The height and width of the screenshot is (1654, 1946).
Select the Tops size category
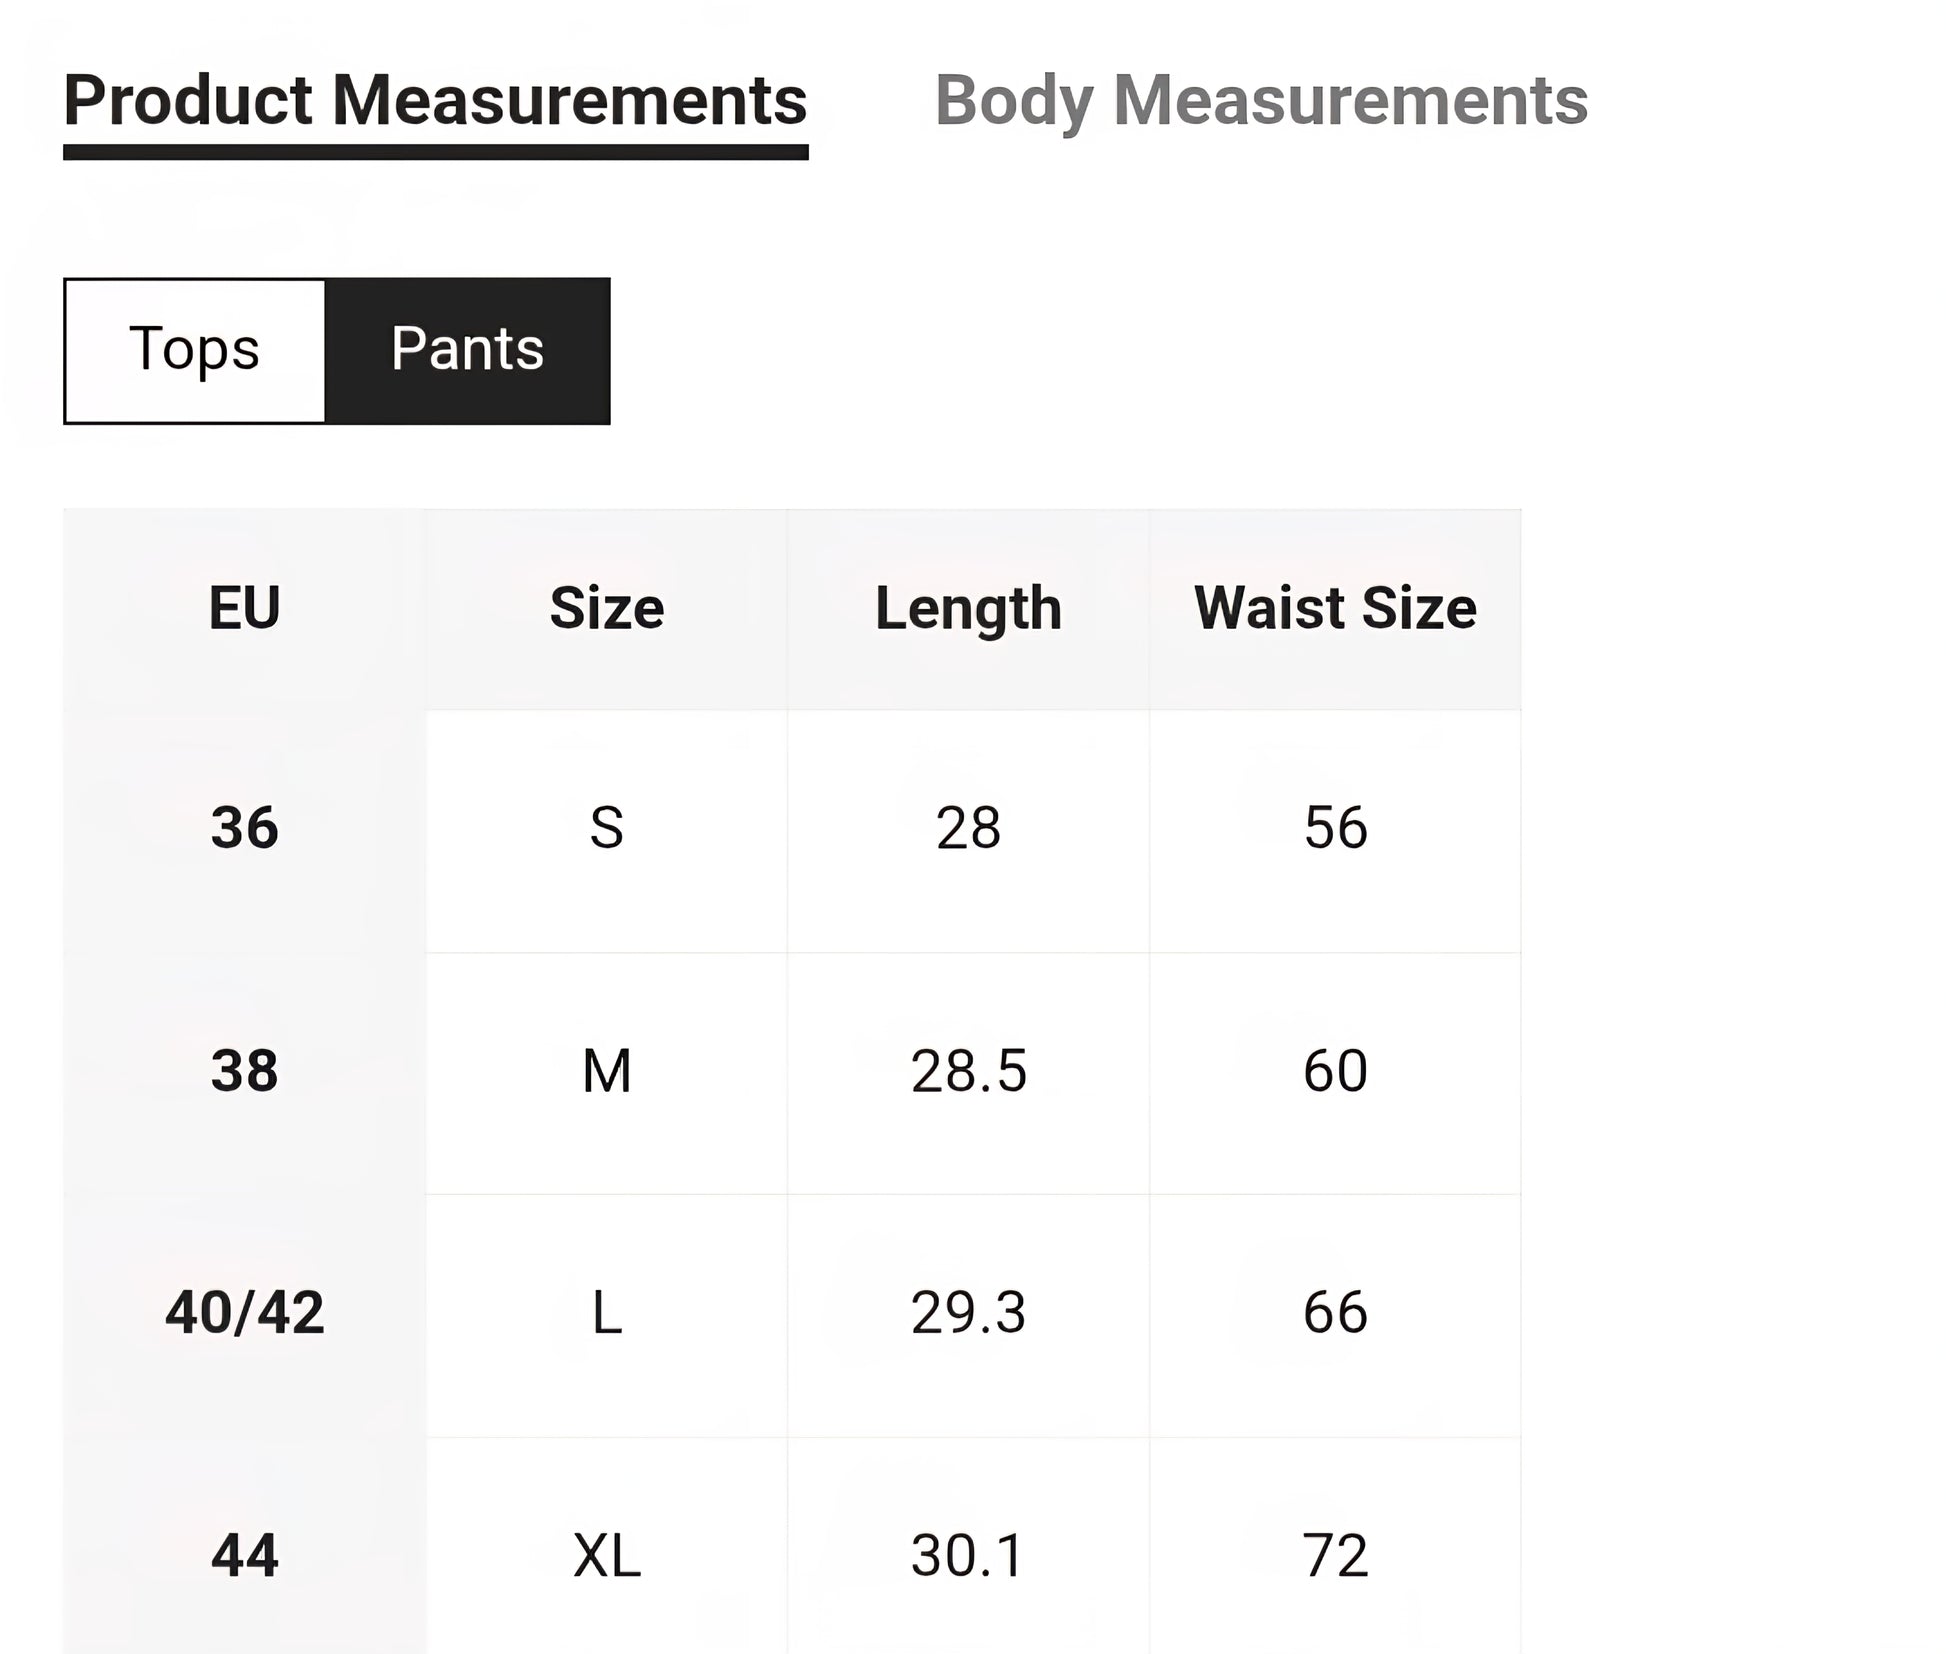[x=195, y=350]
